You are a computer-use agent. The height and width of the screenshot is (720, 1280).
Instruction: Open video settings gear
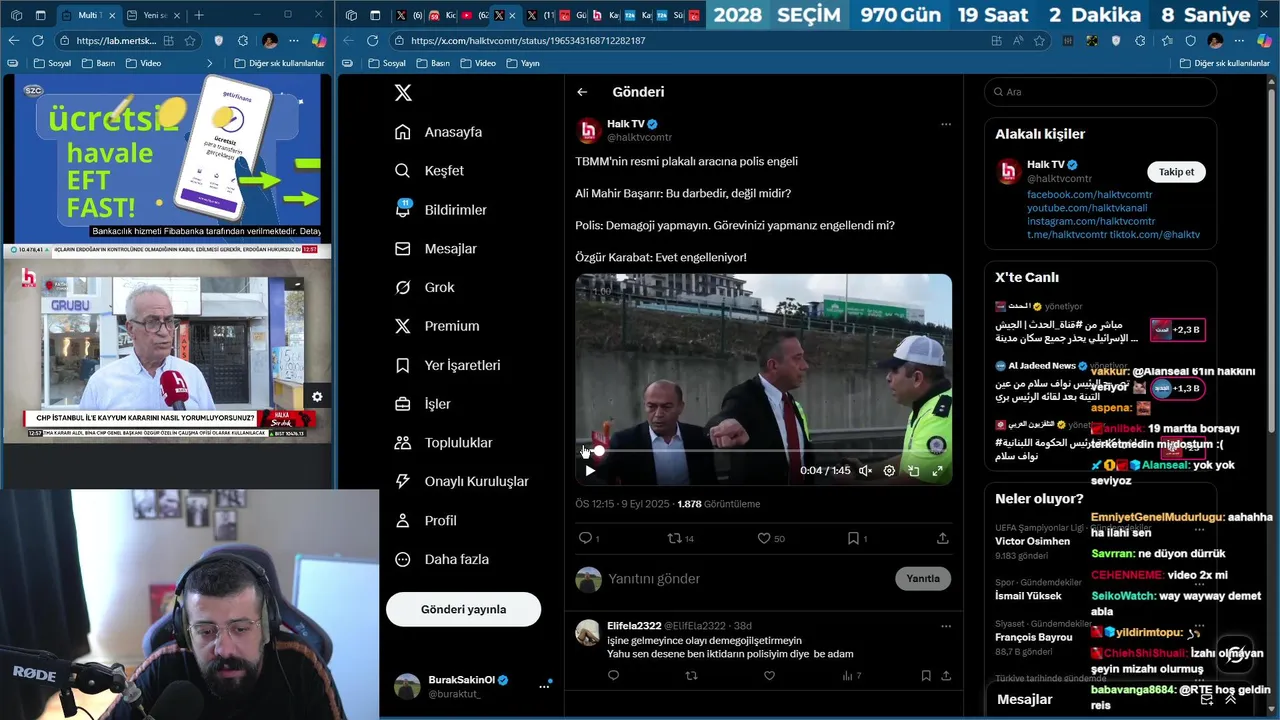click(889, 471)
